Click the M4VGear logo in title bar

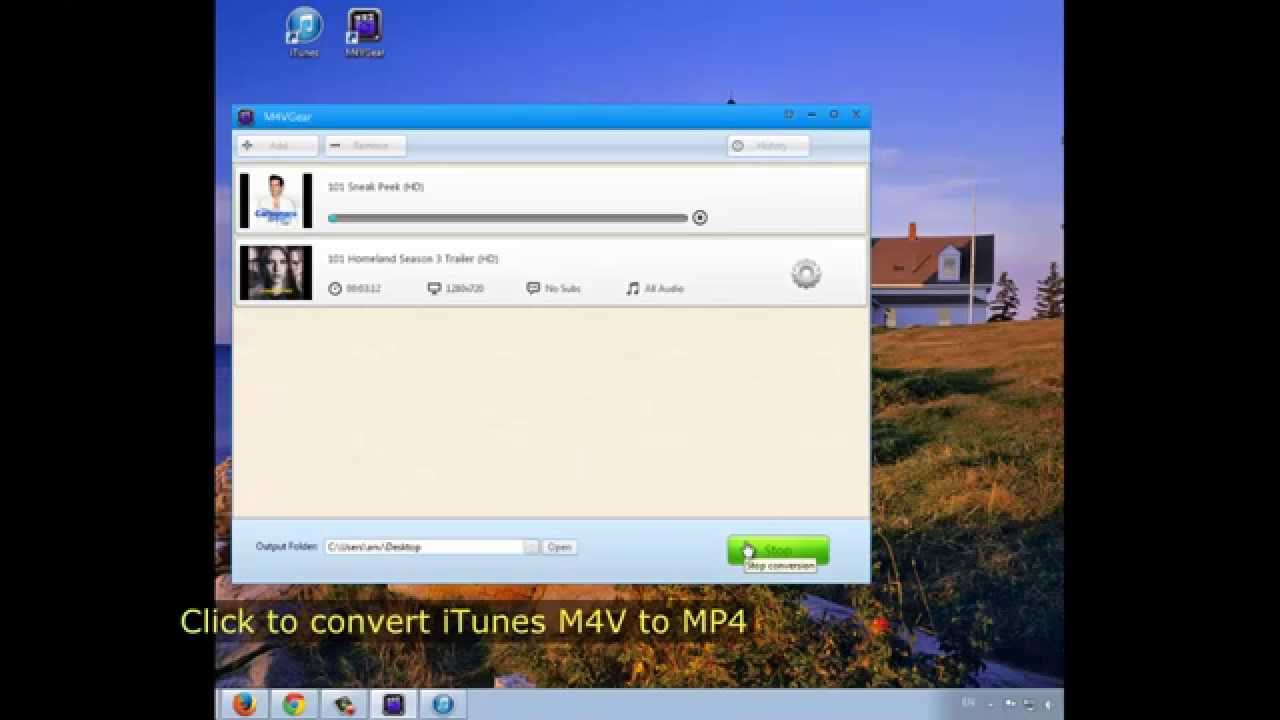coord(246,117)
